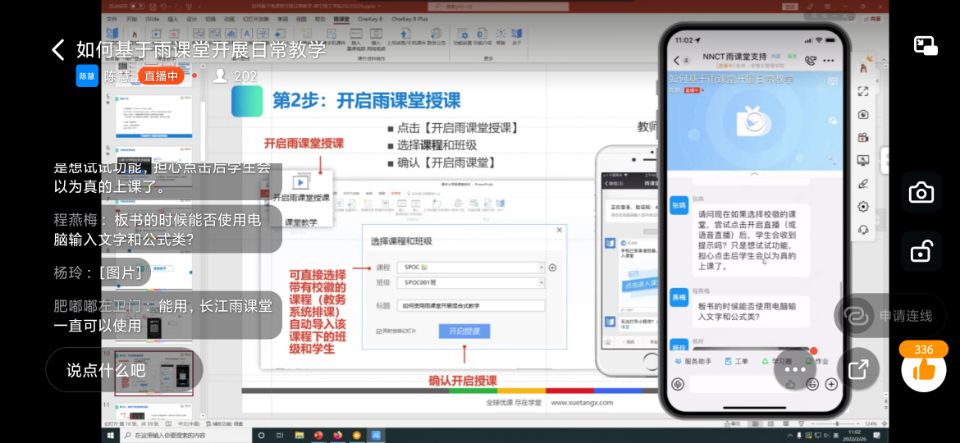Open the Windows Start menu
This screenshot has width=960, height=443.
[x=110, y=435]
